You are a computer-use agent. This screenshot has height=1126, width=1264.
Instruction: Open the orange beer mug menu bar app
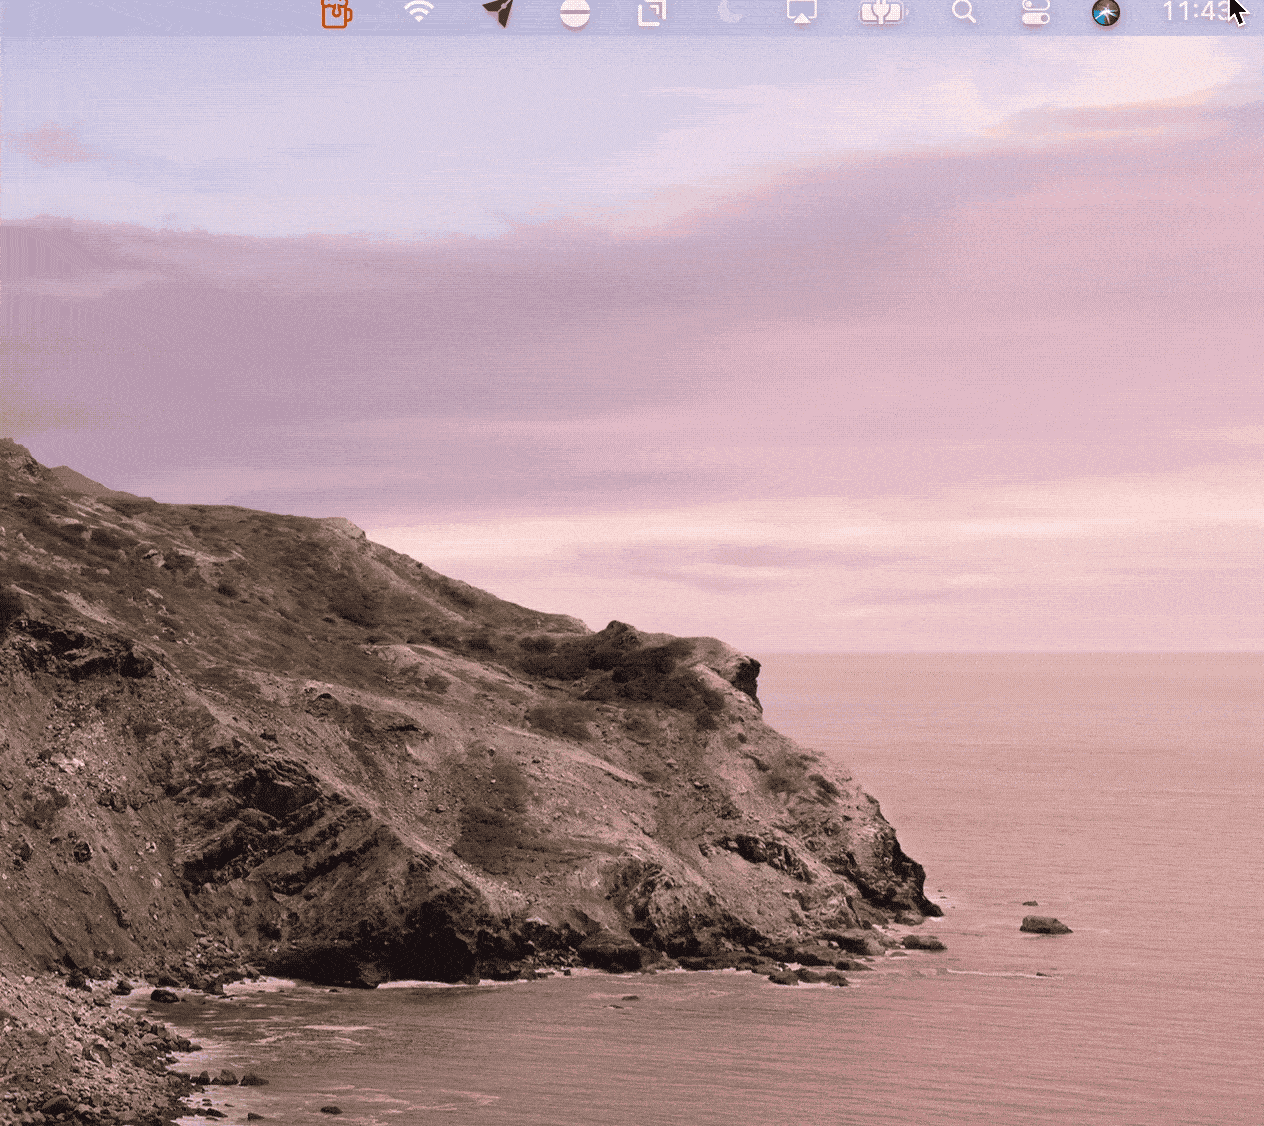point(336,13)
